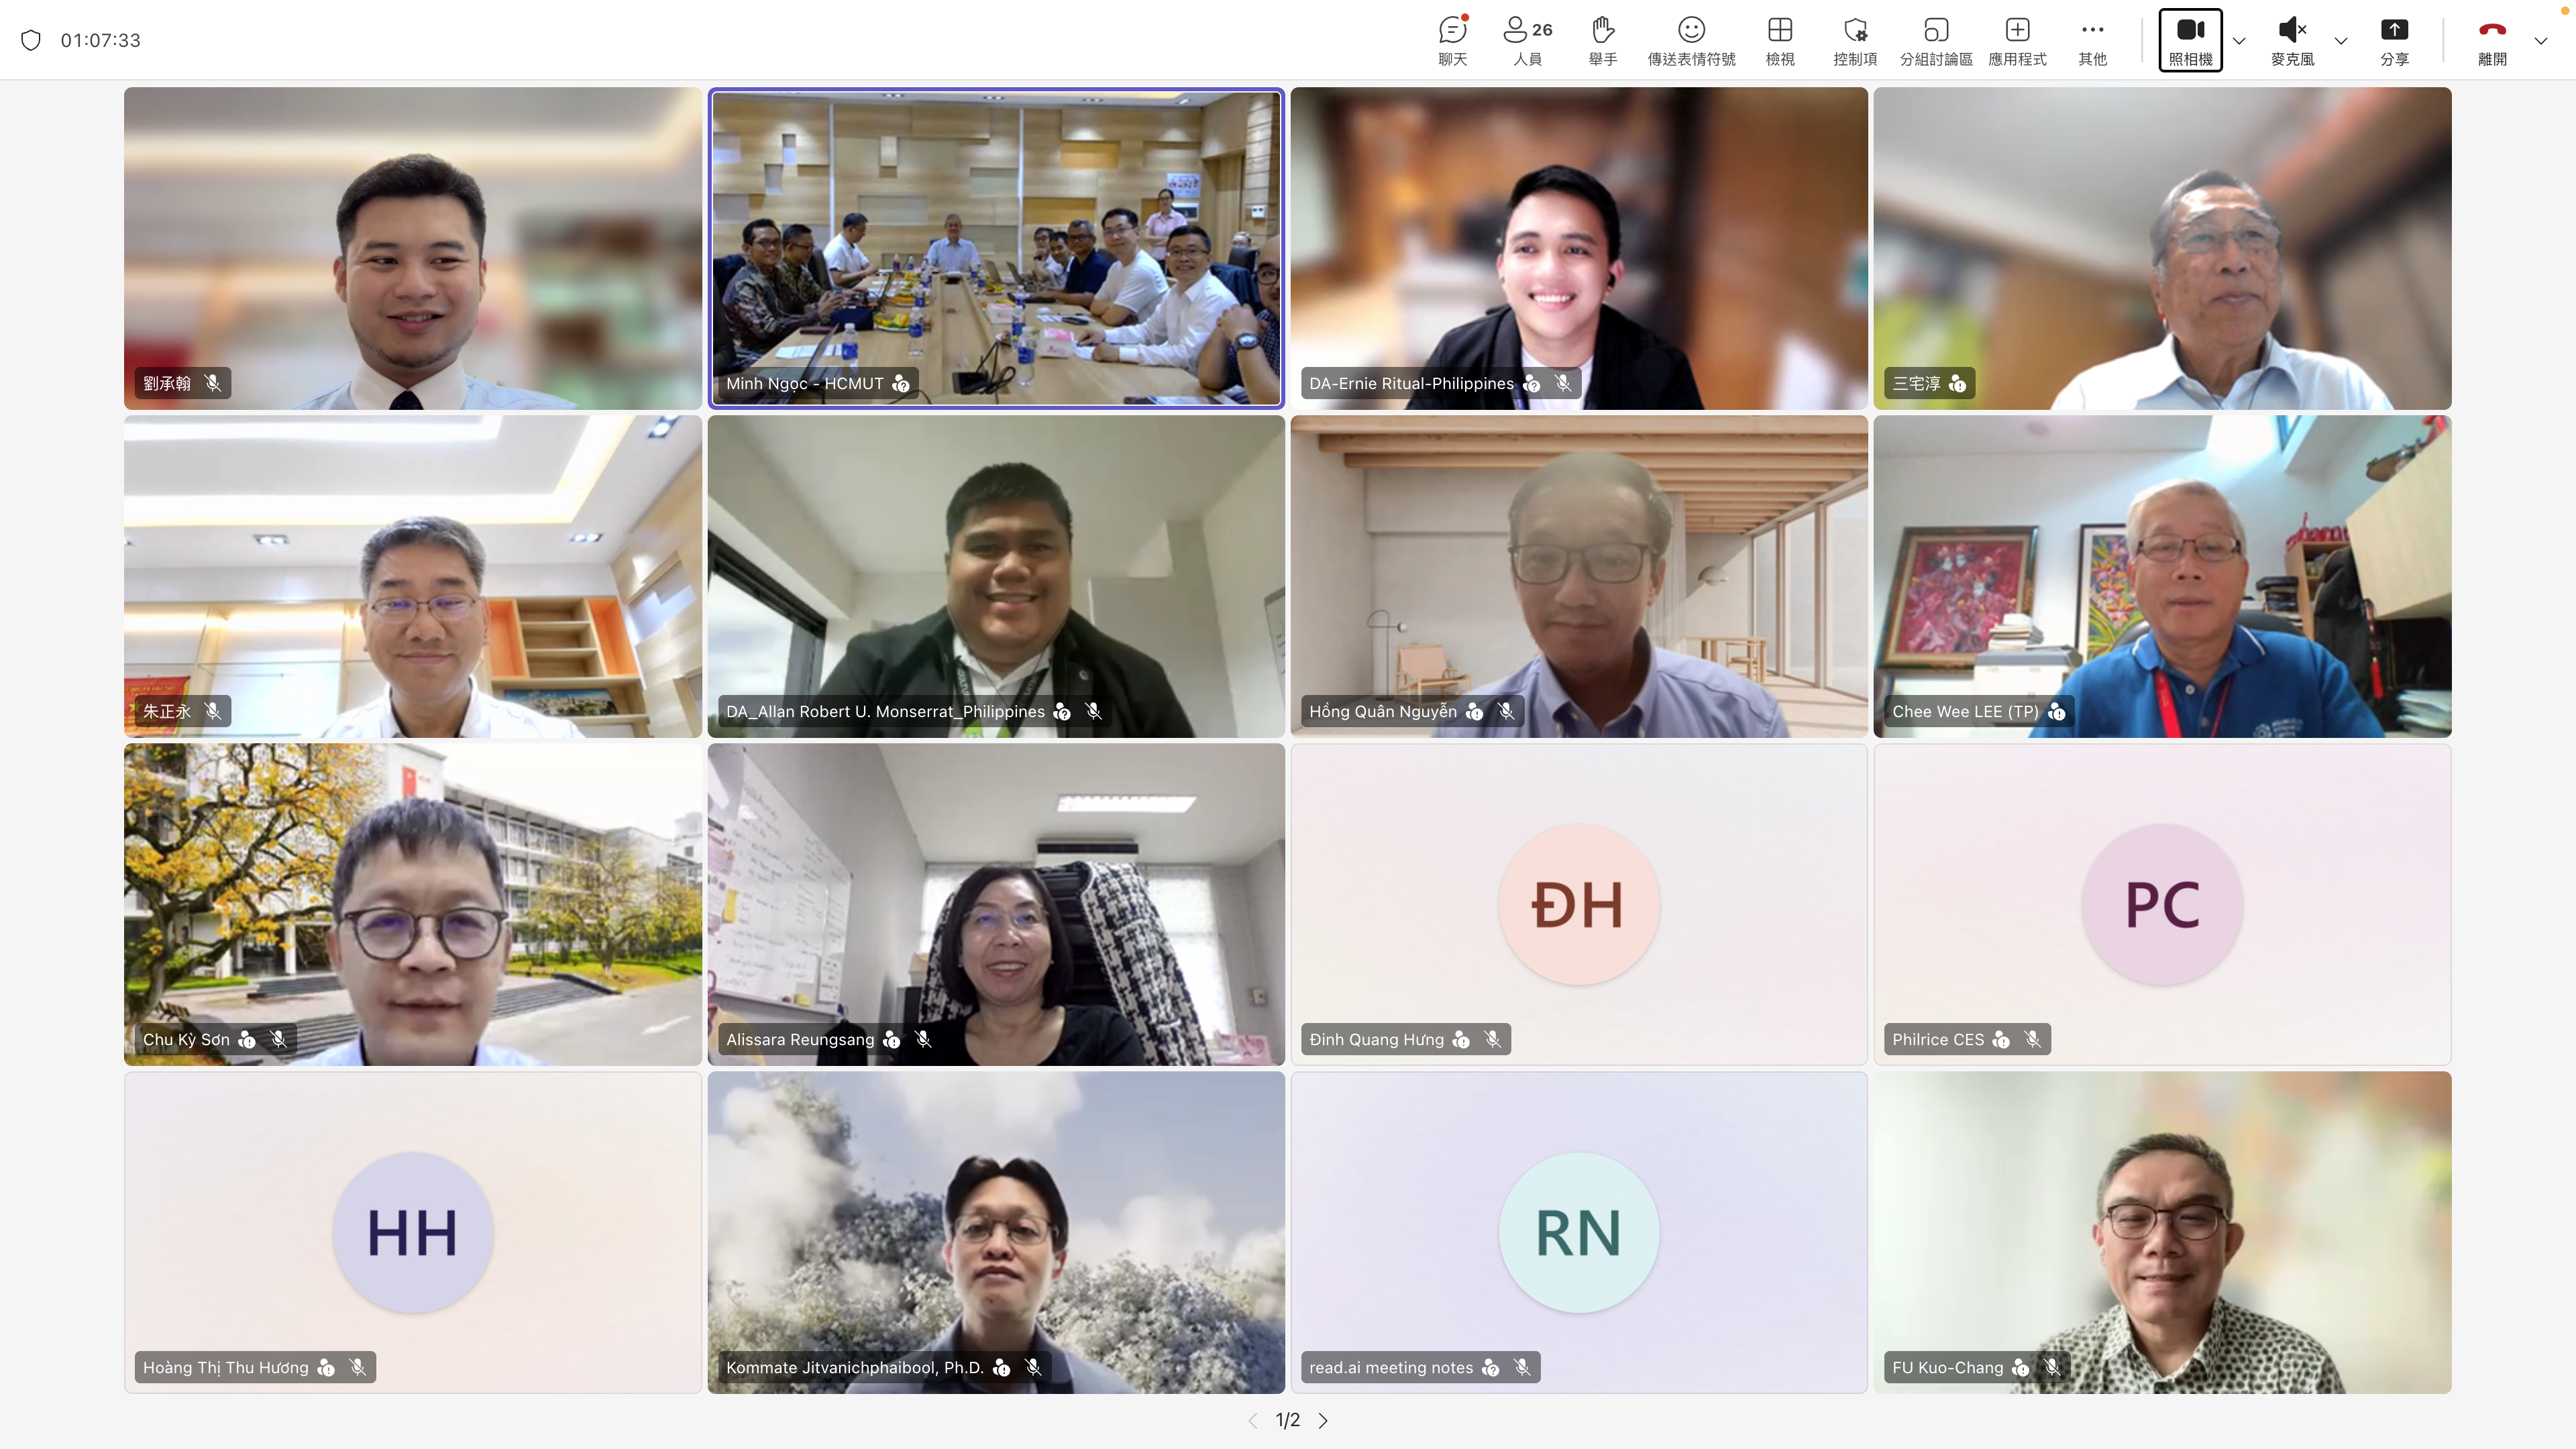Viewport: 2576px width, 1449px height.
Task: Open breakout rooms settings
Action: (x=1935, y=40)
